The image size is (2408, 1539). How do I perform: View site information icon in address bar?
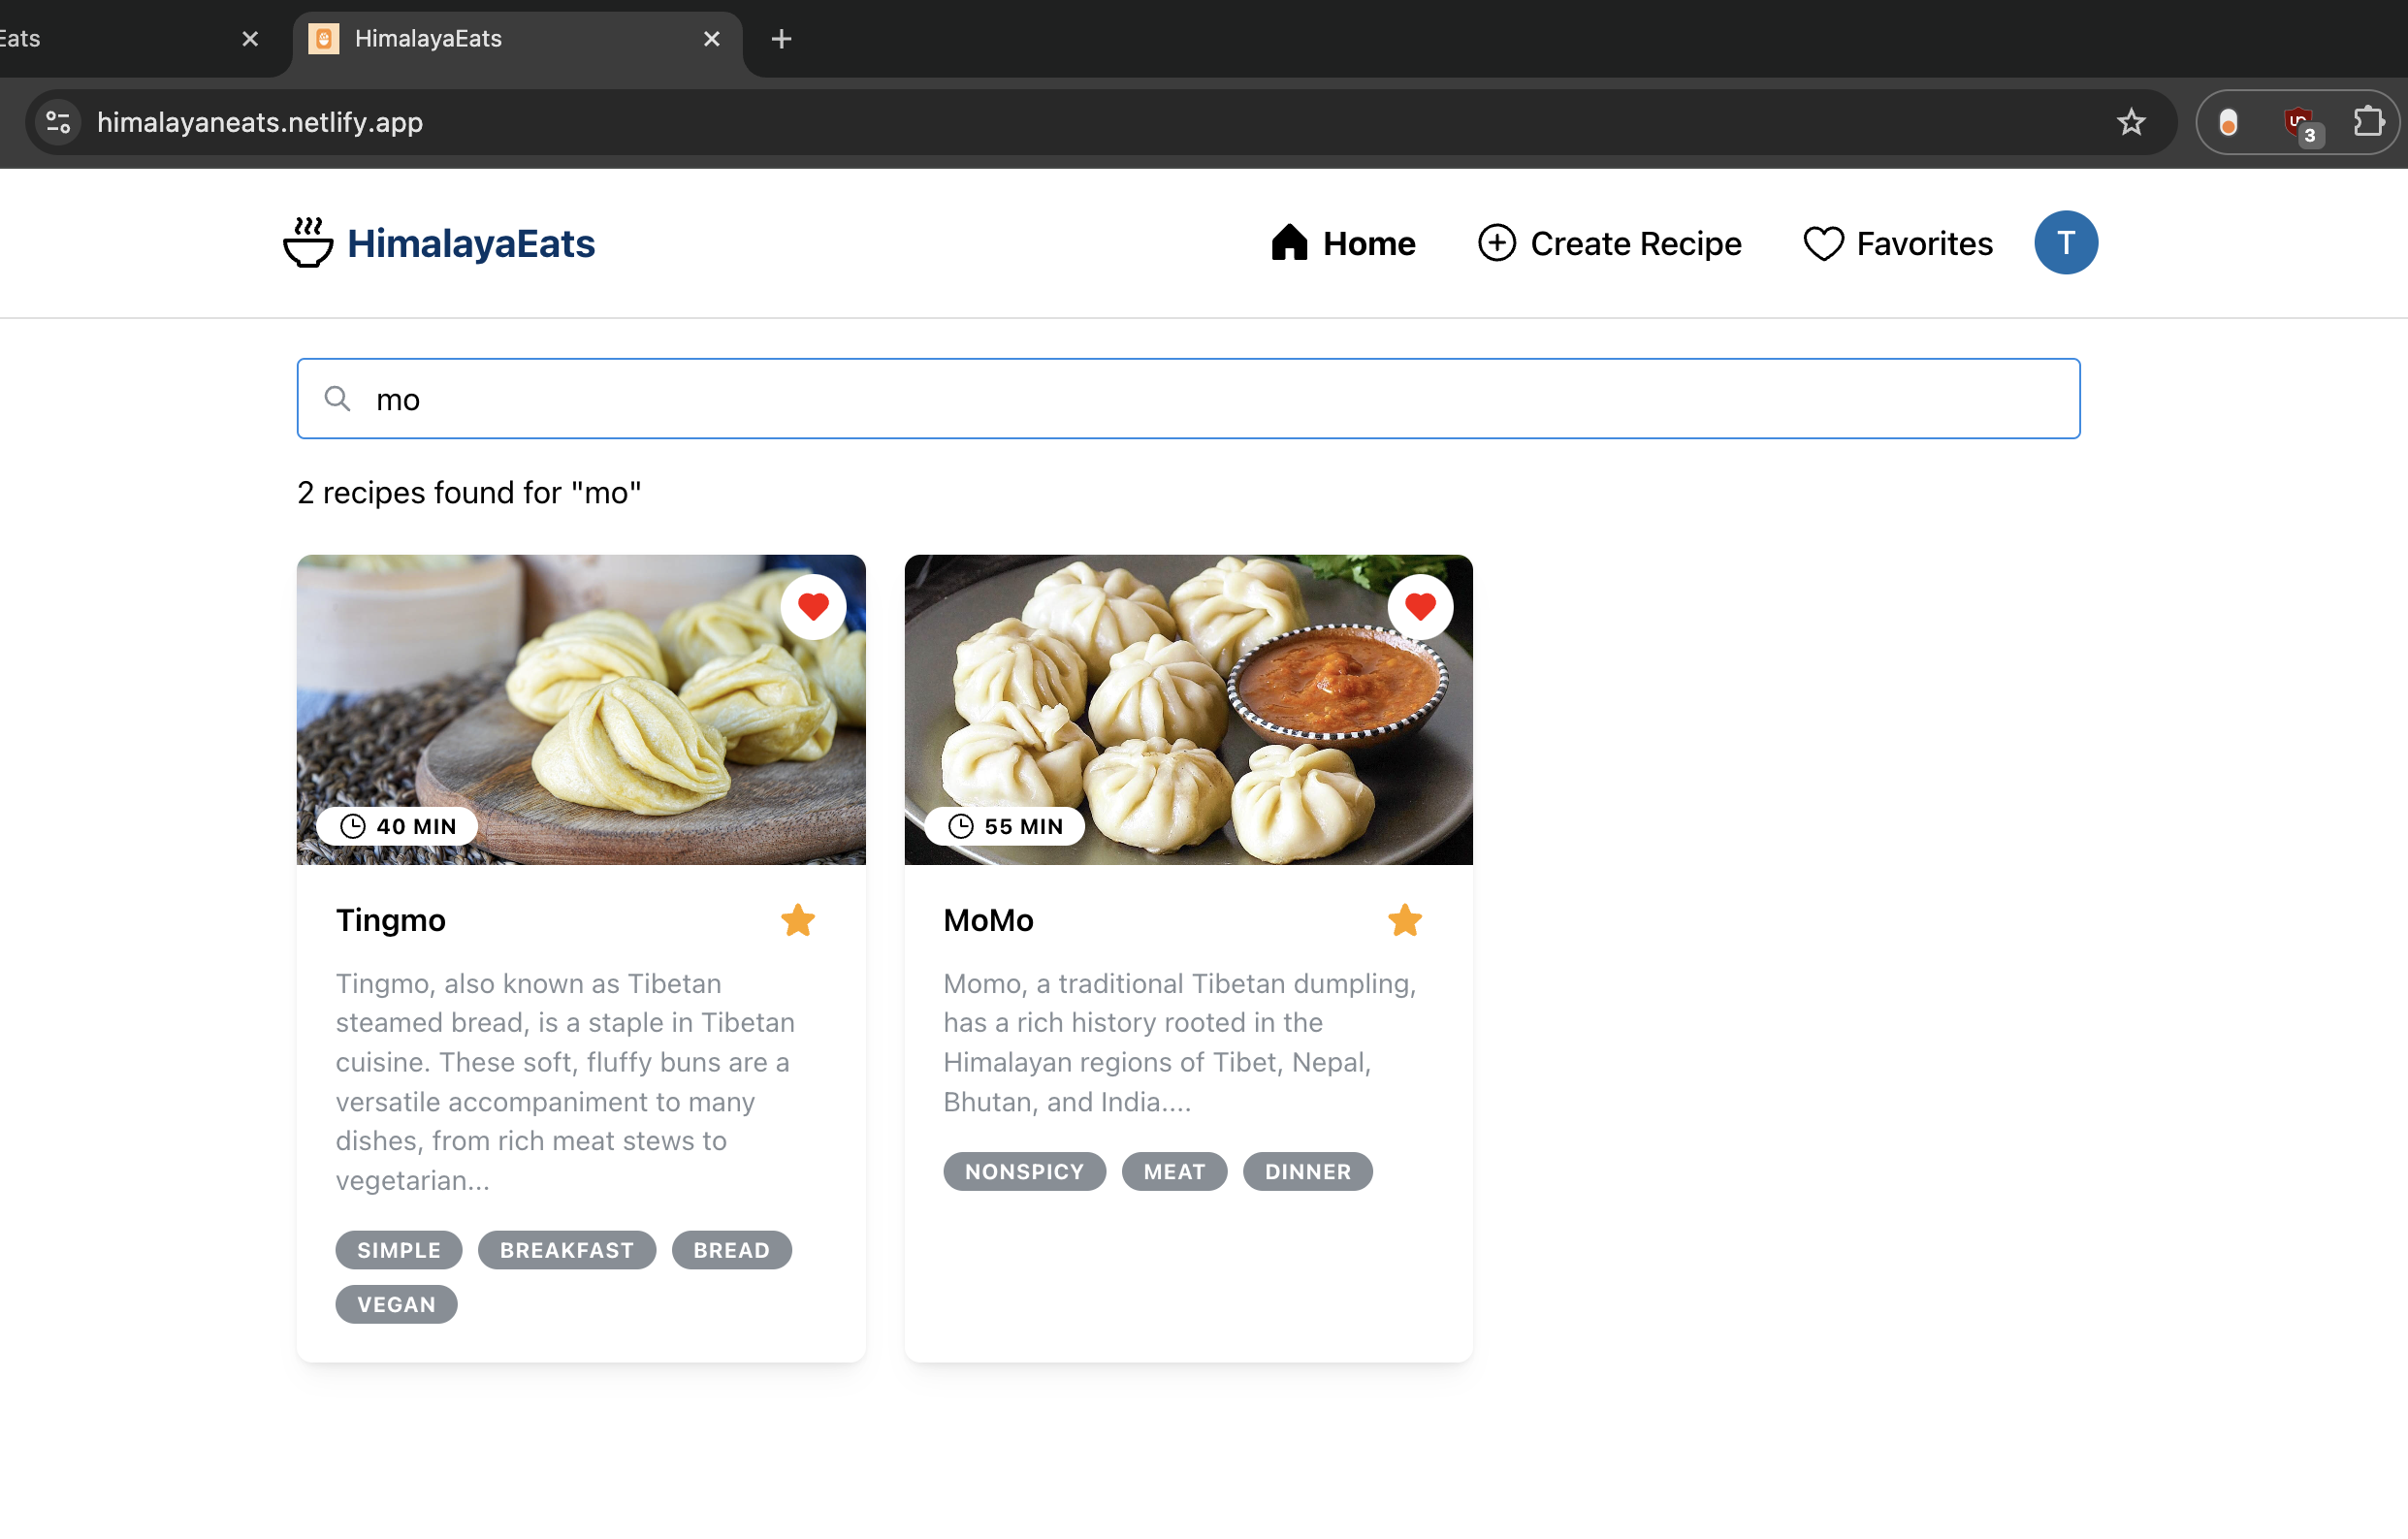[x=58, y=122]
